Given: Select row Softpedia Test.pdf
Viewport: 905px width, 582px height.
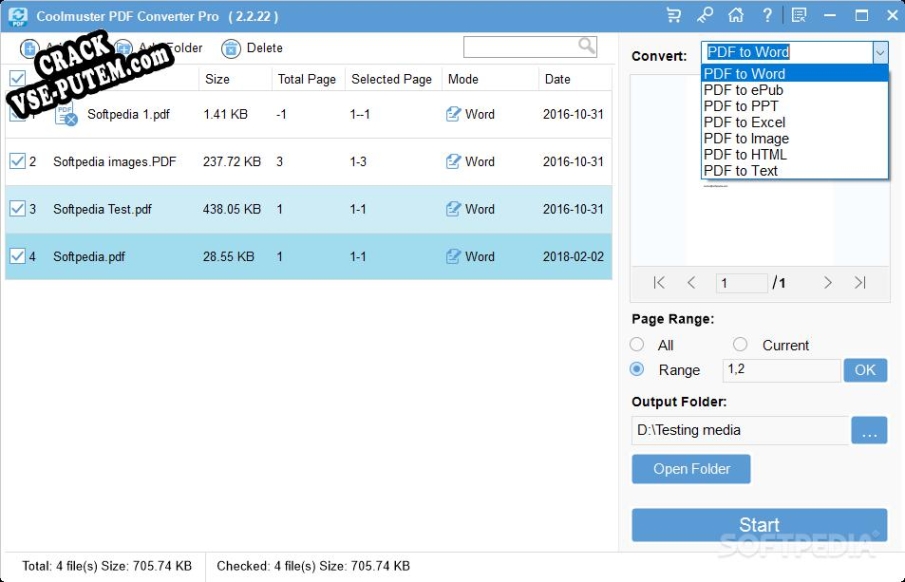Looking at the screenshot, I should (x=308, y=209).
